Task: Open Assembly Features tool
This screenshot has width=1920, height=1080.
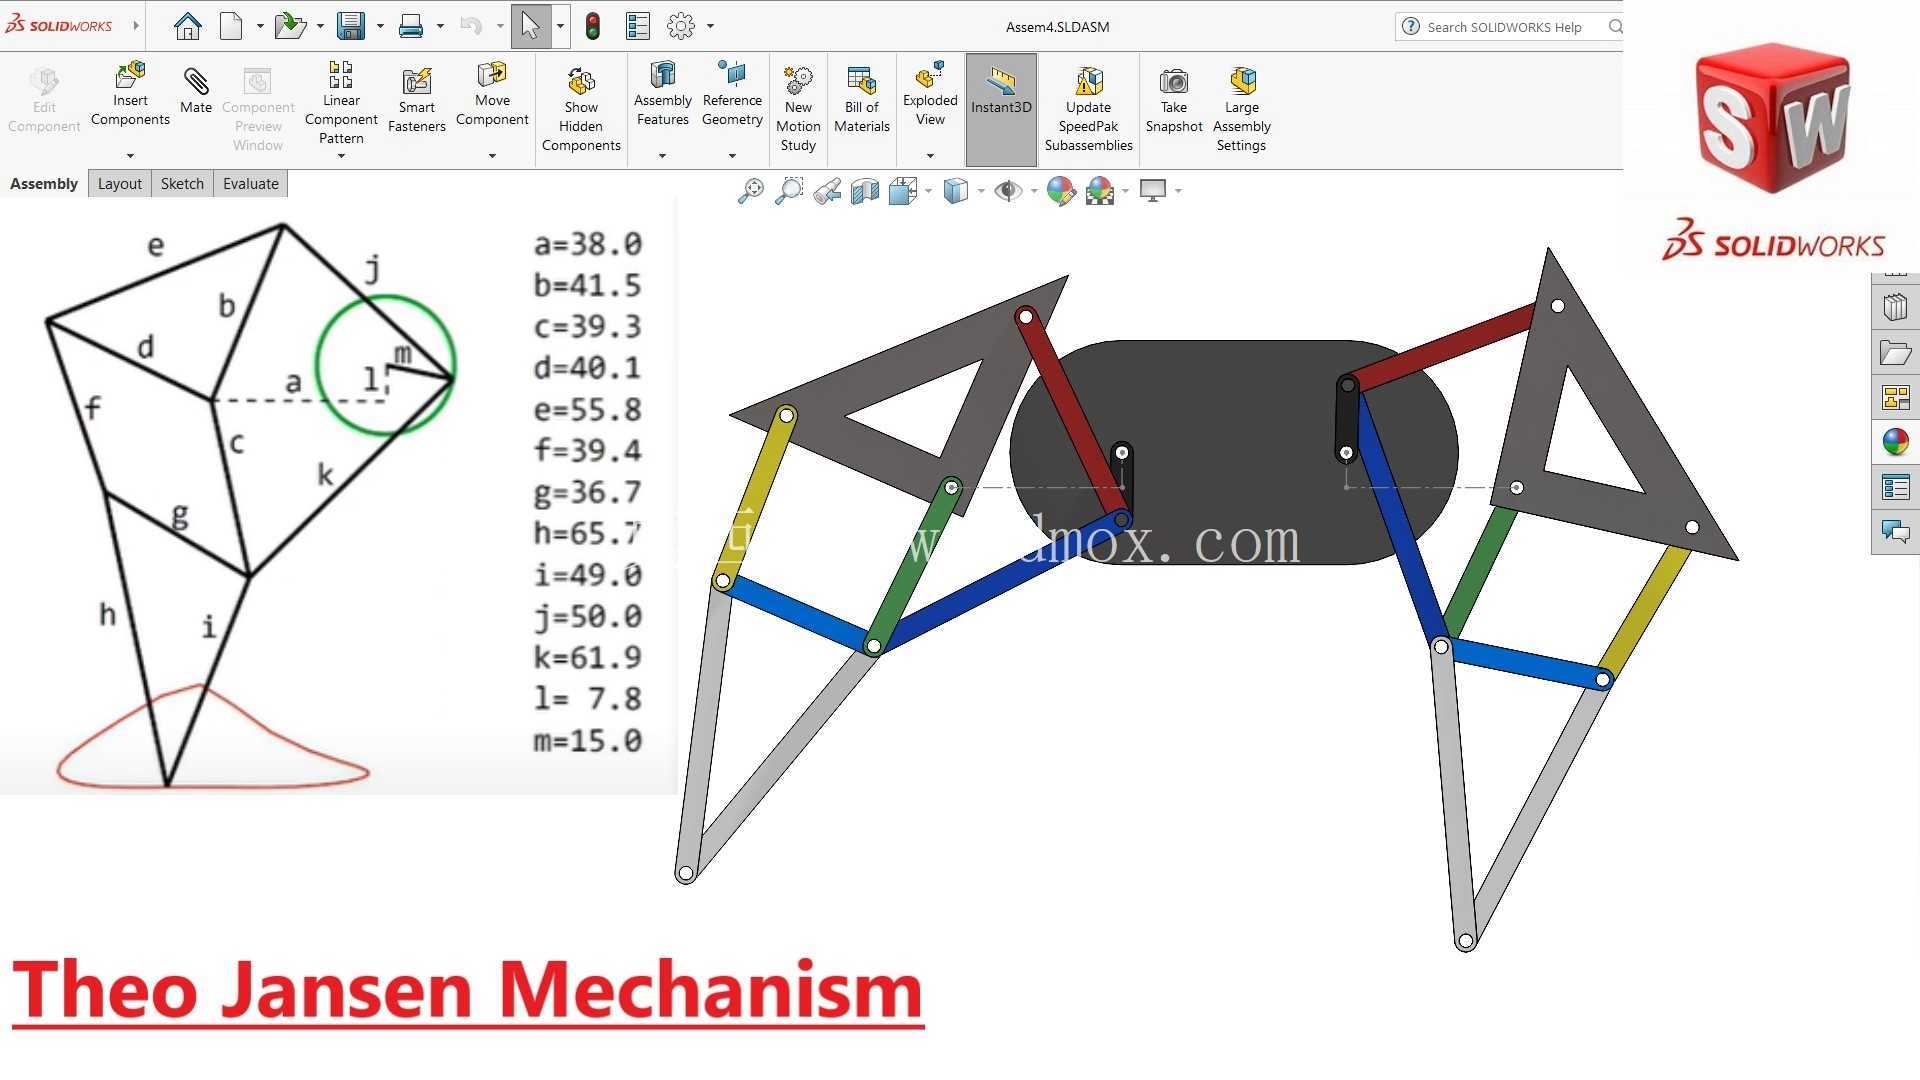Action: click(663, 93)
